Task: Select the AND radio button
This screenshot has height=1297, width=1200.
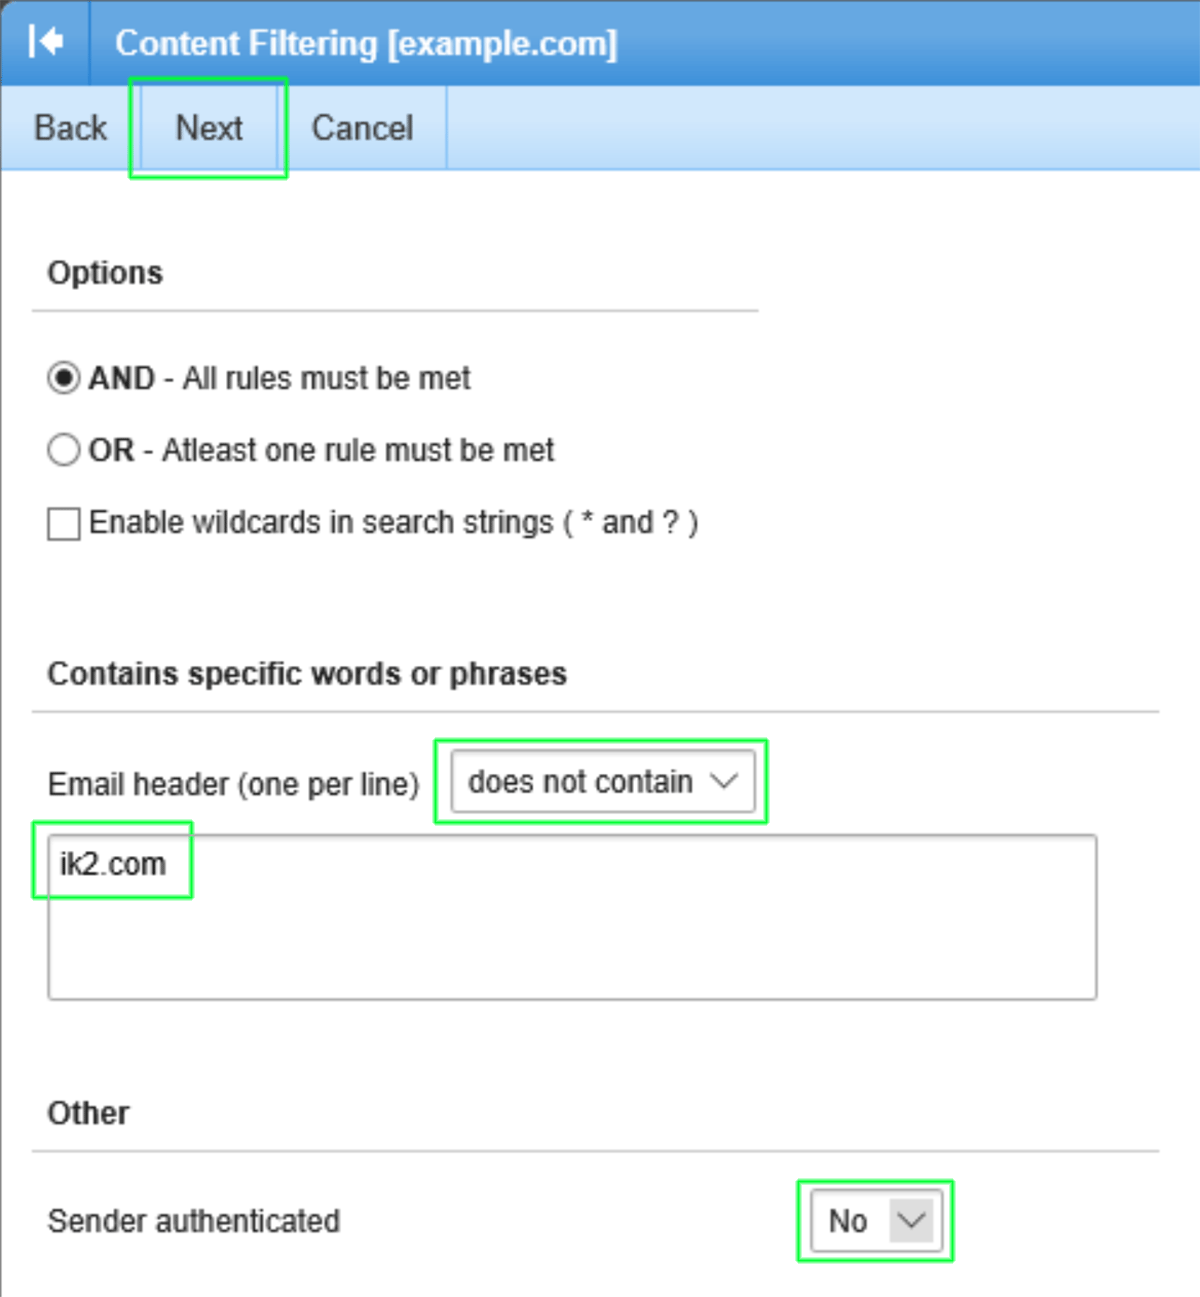Action: [x=64, y=378]
